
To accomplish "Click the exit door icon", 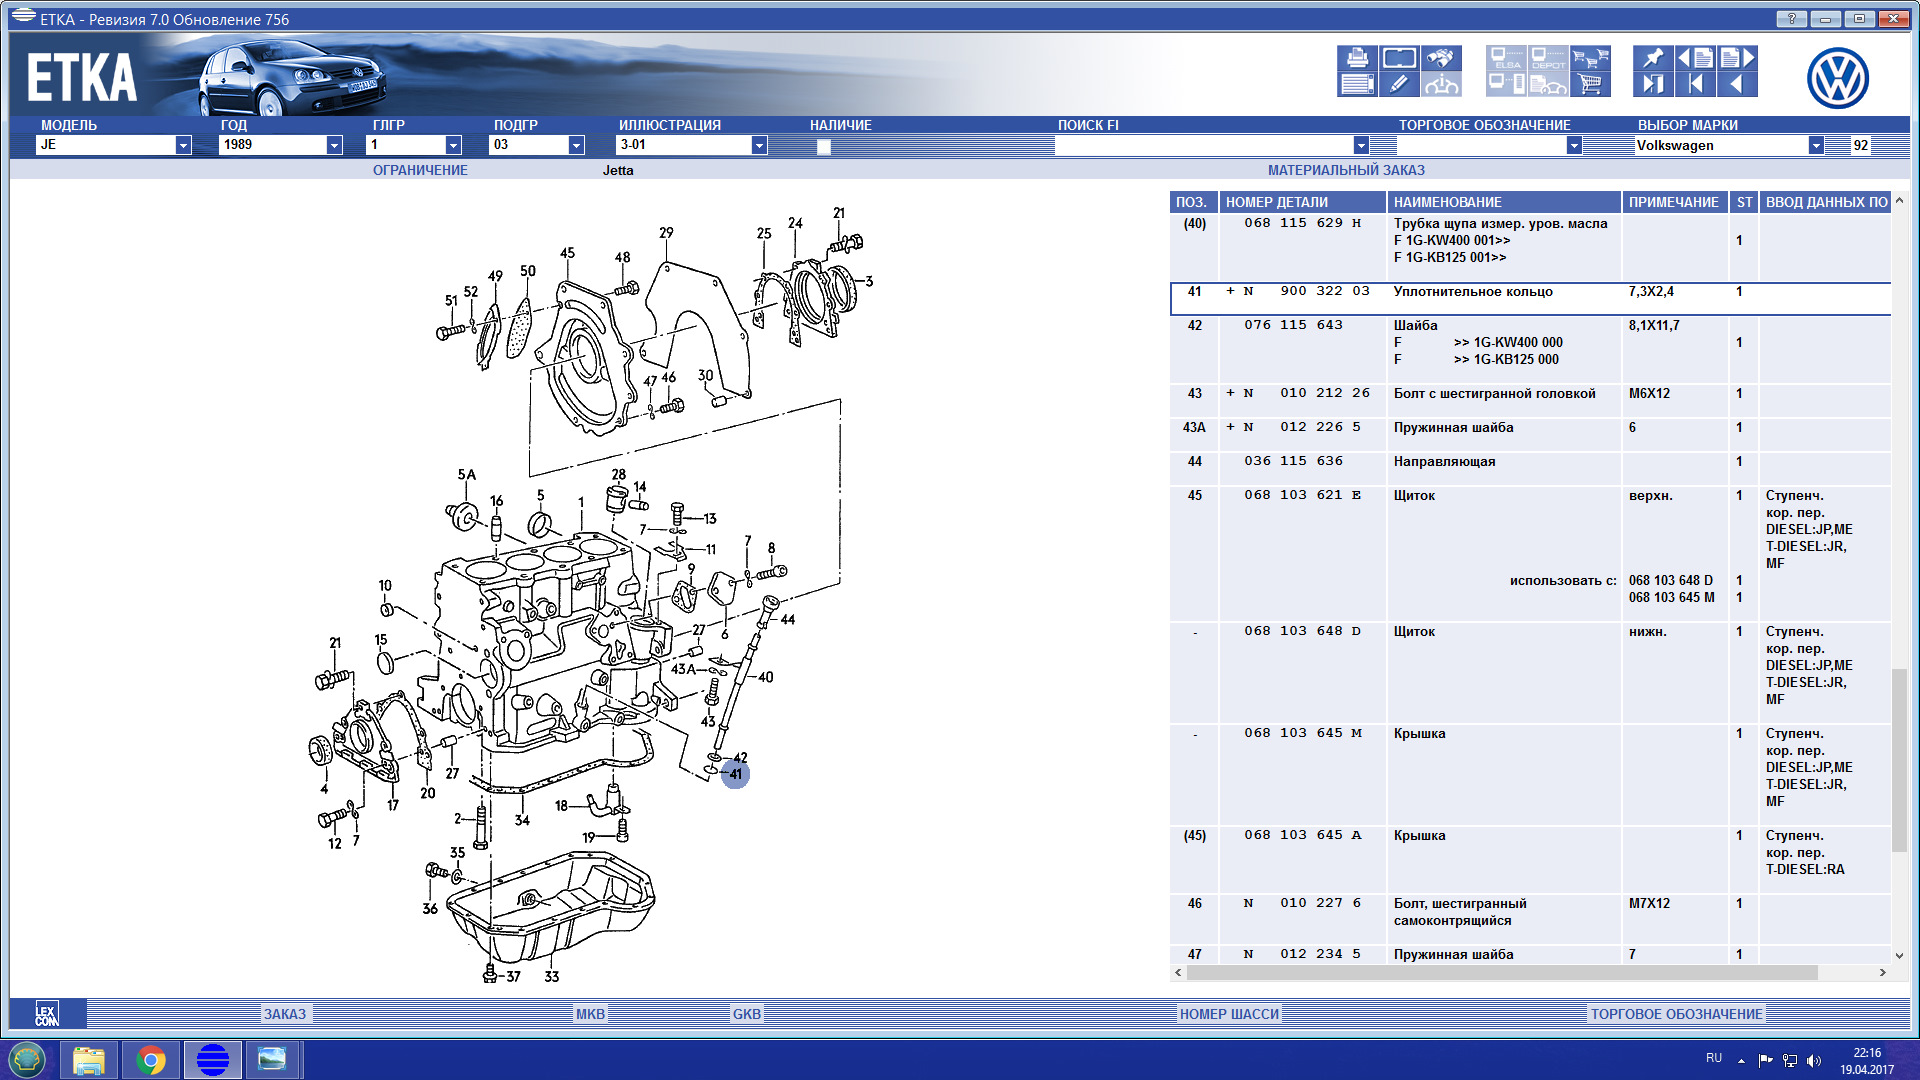I will pos(1653,84).
